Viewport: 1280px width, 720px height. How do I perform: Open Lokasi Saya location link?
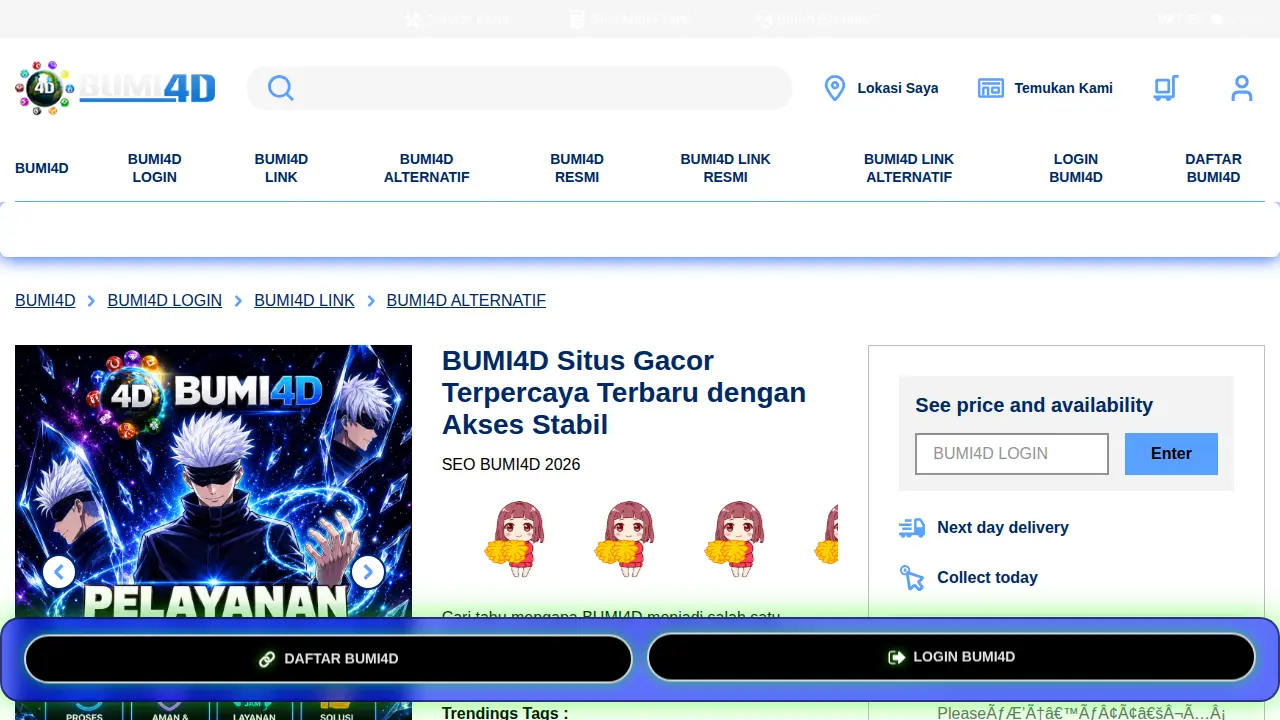(880, 88)
